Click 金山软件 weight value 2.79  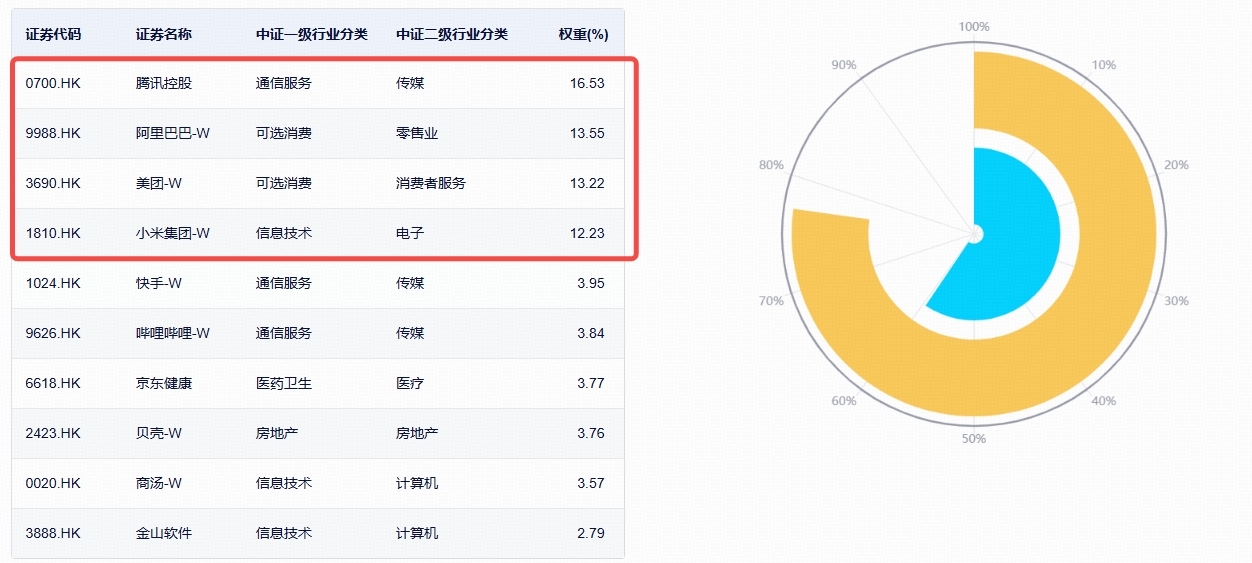590,533
